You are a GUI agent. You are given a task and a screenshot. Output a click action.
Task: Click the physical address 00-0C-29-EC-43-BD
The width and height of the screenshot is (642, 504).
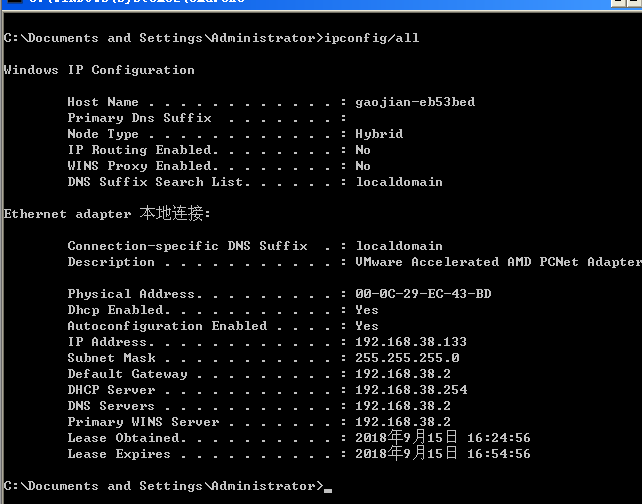click(x=423, y=294)
